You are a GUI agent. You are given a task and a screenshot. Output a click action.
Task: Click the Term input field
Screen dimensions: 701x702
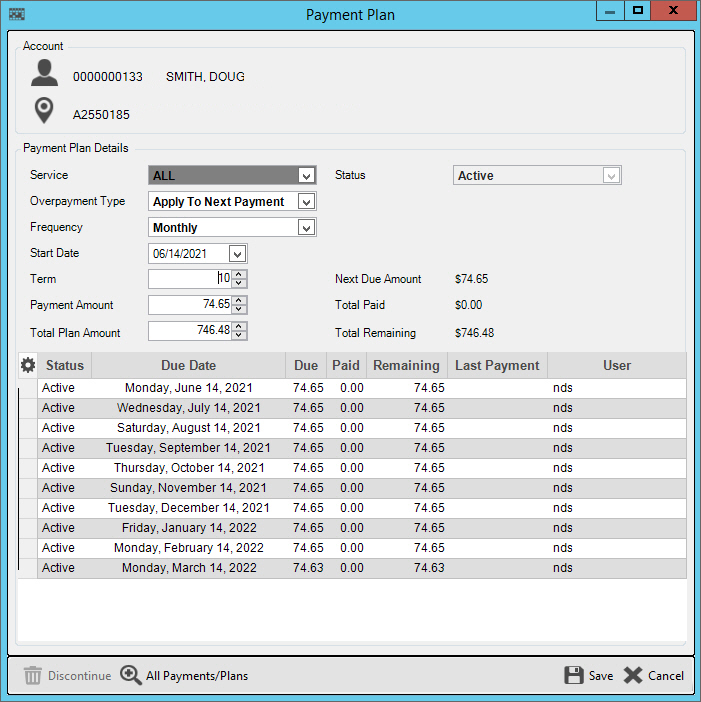(190, 279)
